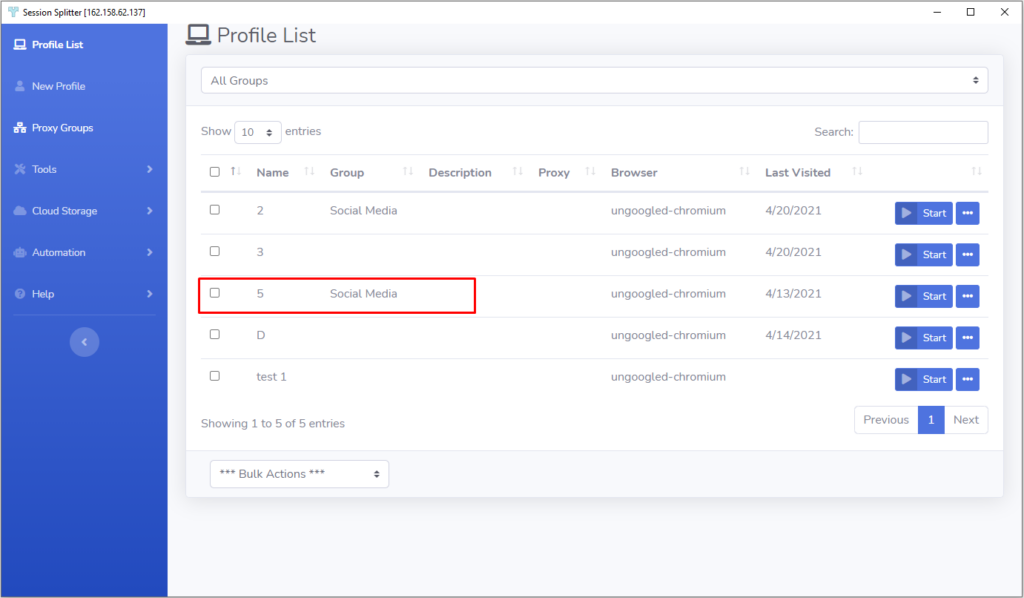Open more options for profile 3

pos(968,255)
